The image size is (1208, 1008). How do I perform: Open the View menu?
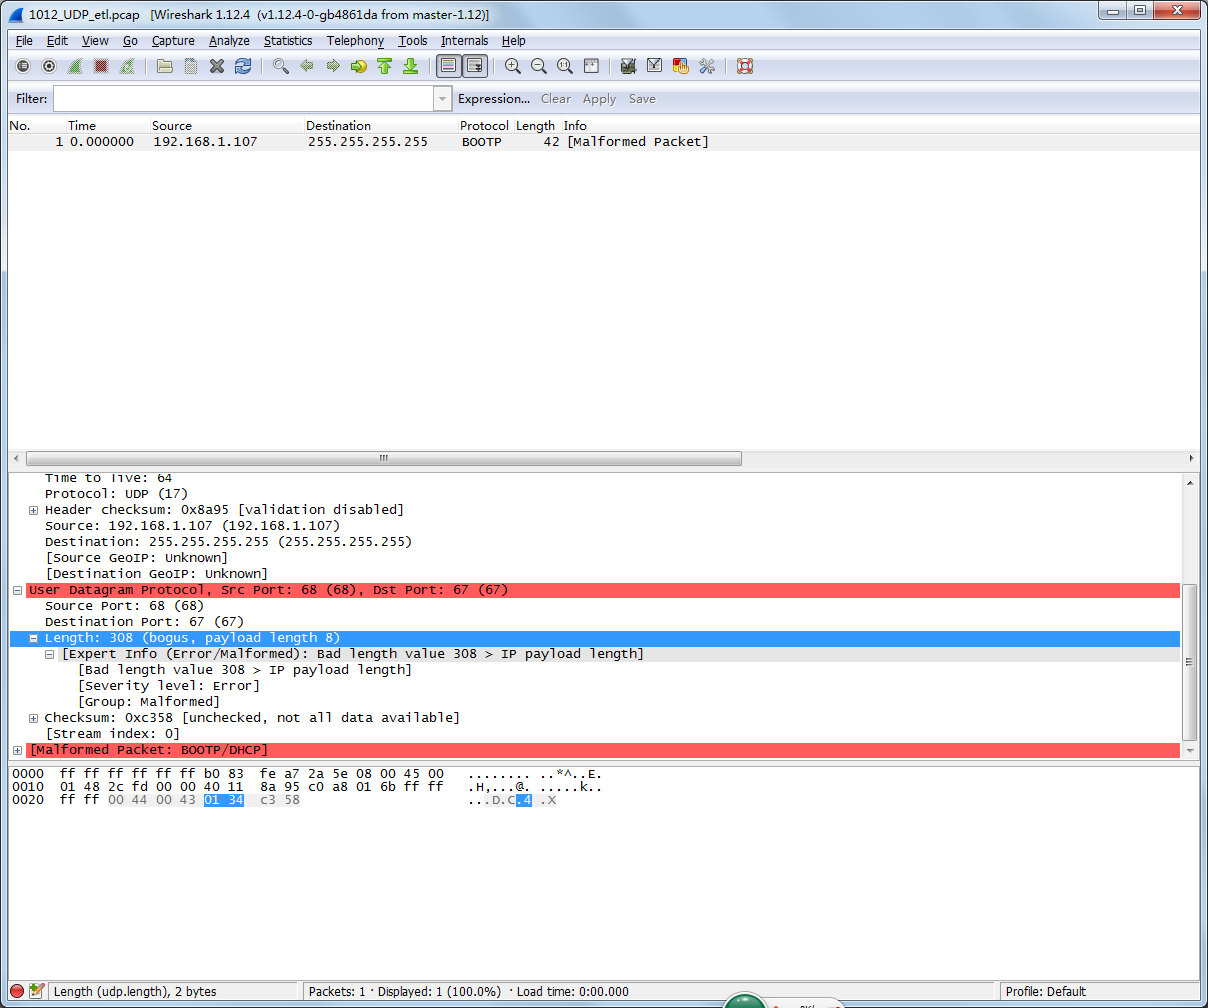pyautogui.click(x=95, y=41)
